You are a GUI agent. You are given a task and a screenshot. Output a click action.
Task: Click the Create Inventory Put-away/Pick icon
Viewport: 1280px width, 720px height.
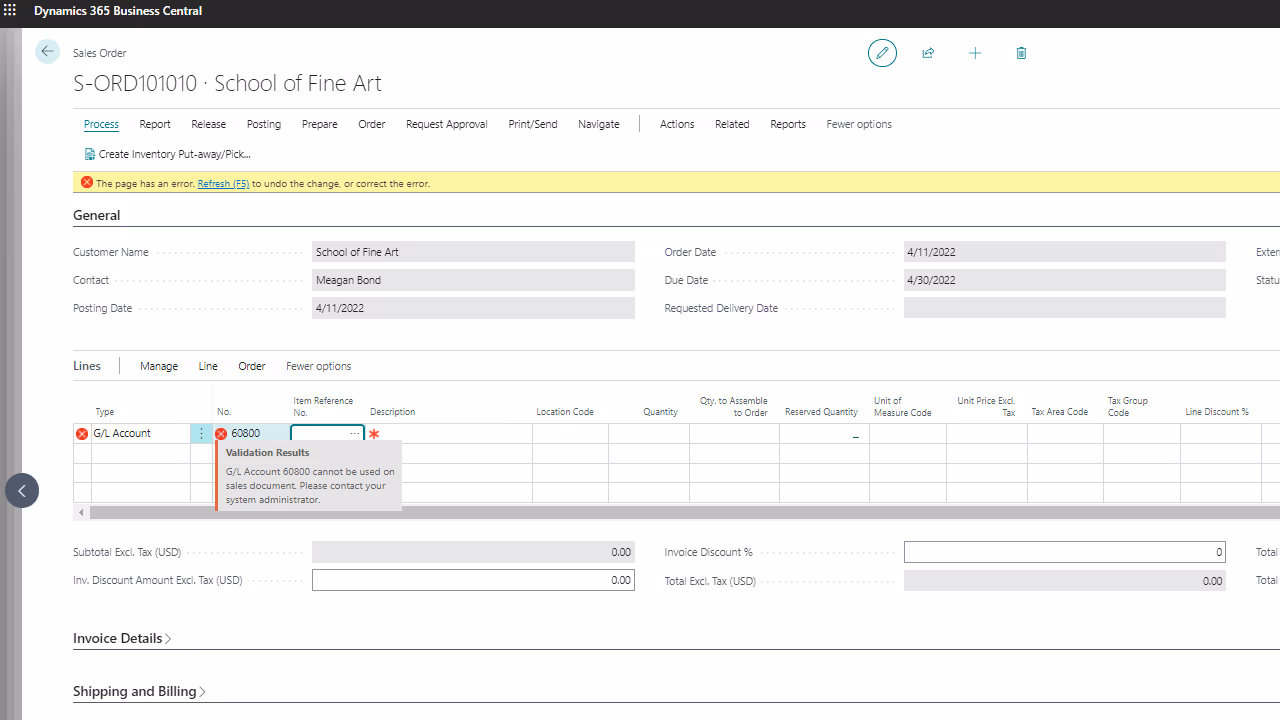pyautogui.click(x=90, y=154)
